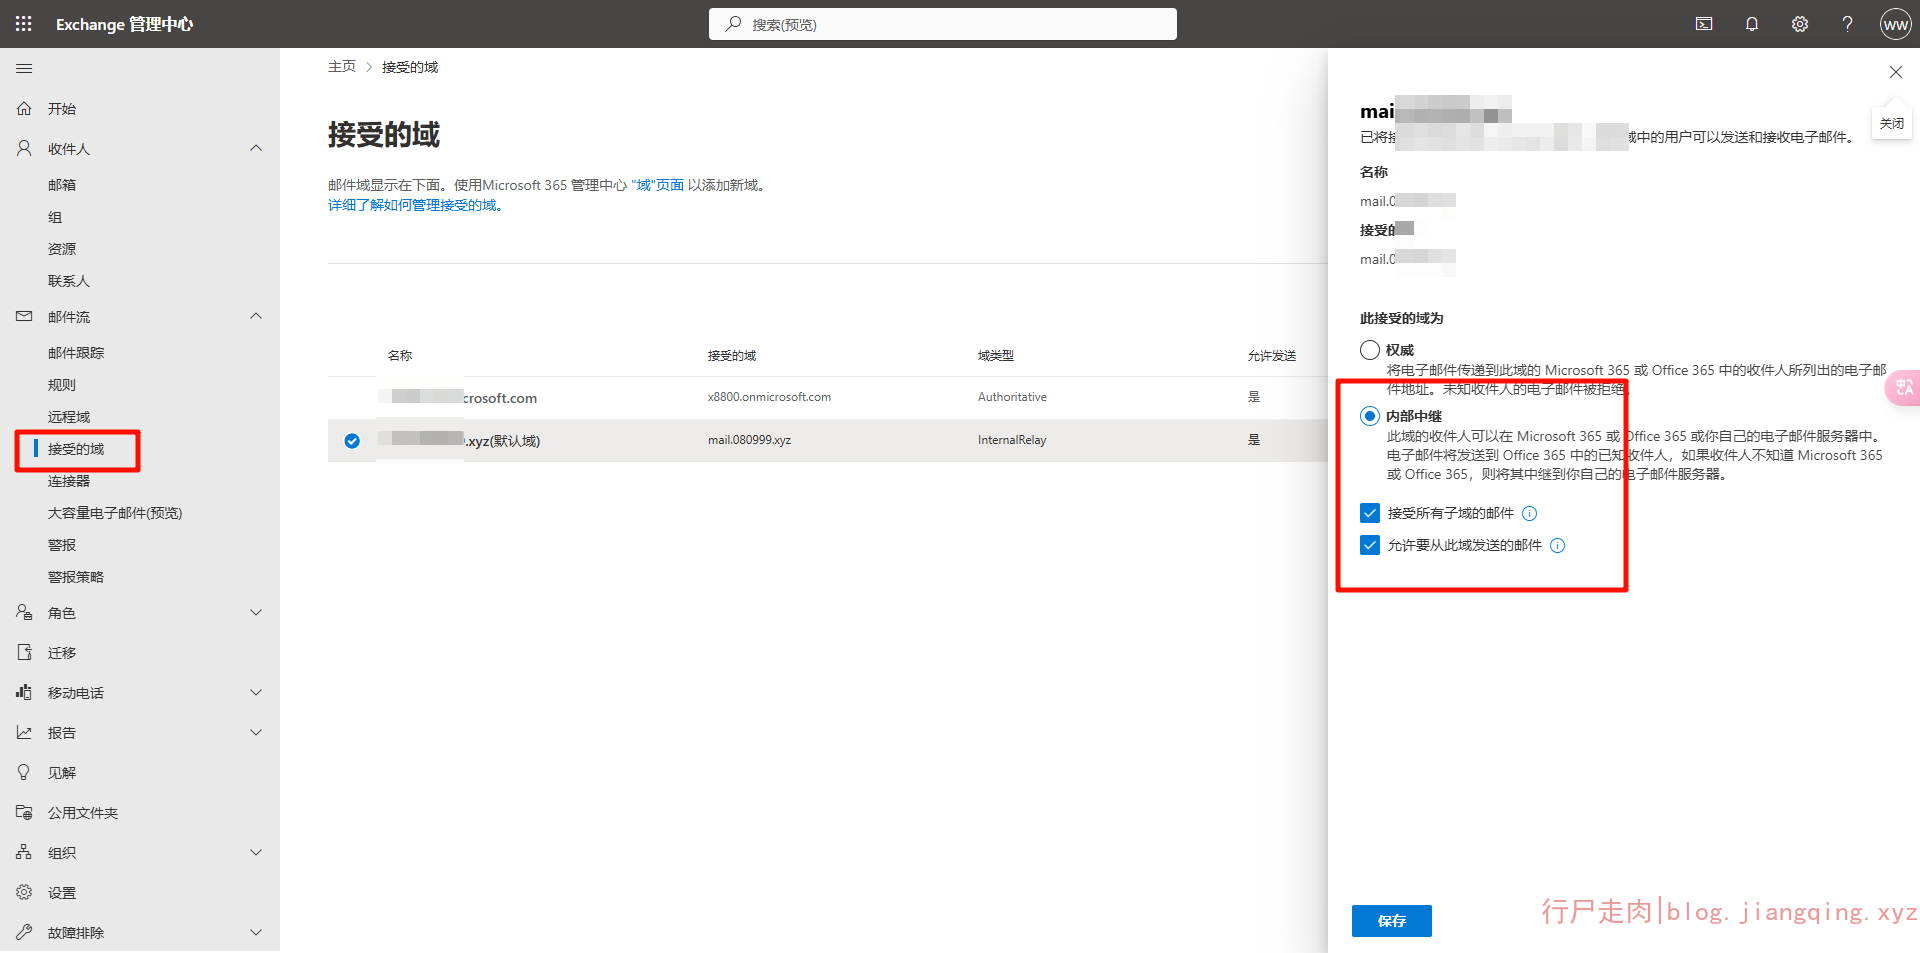
Task: Click info icon next to 接受所有子域的邮件
Action: pyautogui.click(x=1529, y=514)
